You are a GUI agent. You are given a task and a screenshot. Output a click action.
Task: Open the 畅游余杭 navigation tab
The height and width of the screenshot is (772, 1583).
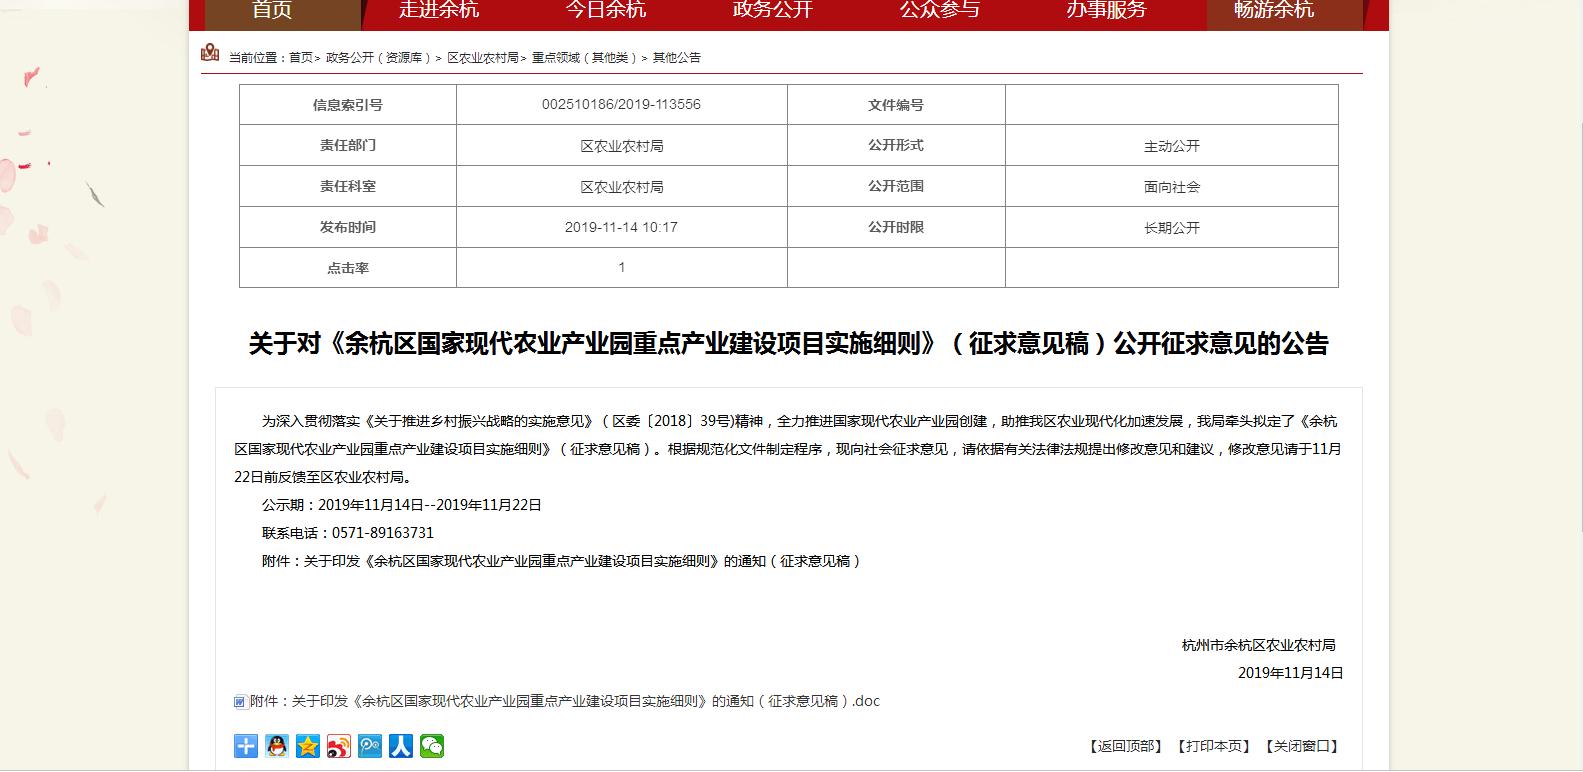coord(1274,10)
